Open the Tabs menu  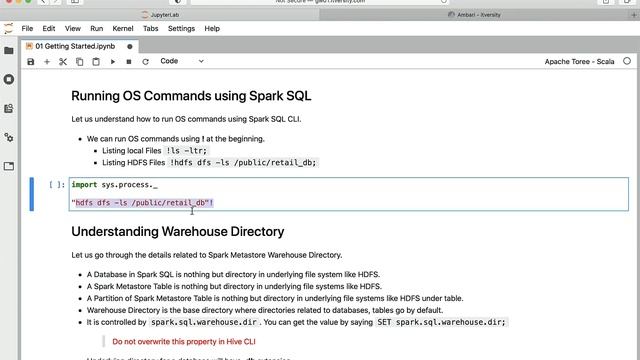pyautogui.click(x=151, y=29)
